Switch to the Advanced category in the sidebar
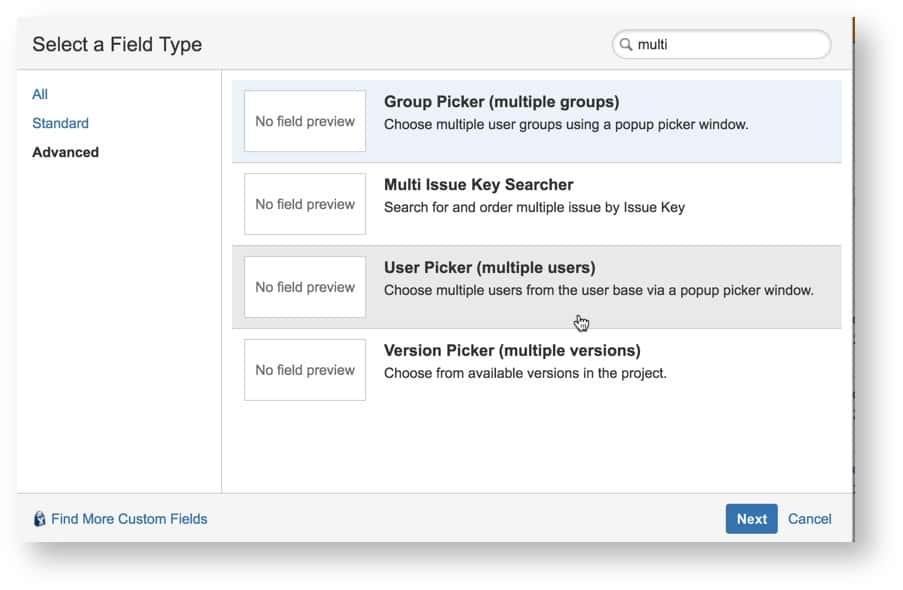903x590 pixels. click(x=65, y=152)
